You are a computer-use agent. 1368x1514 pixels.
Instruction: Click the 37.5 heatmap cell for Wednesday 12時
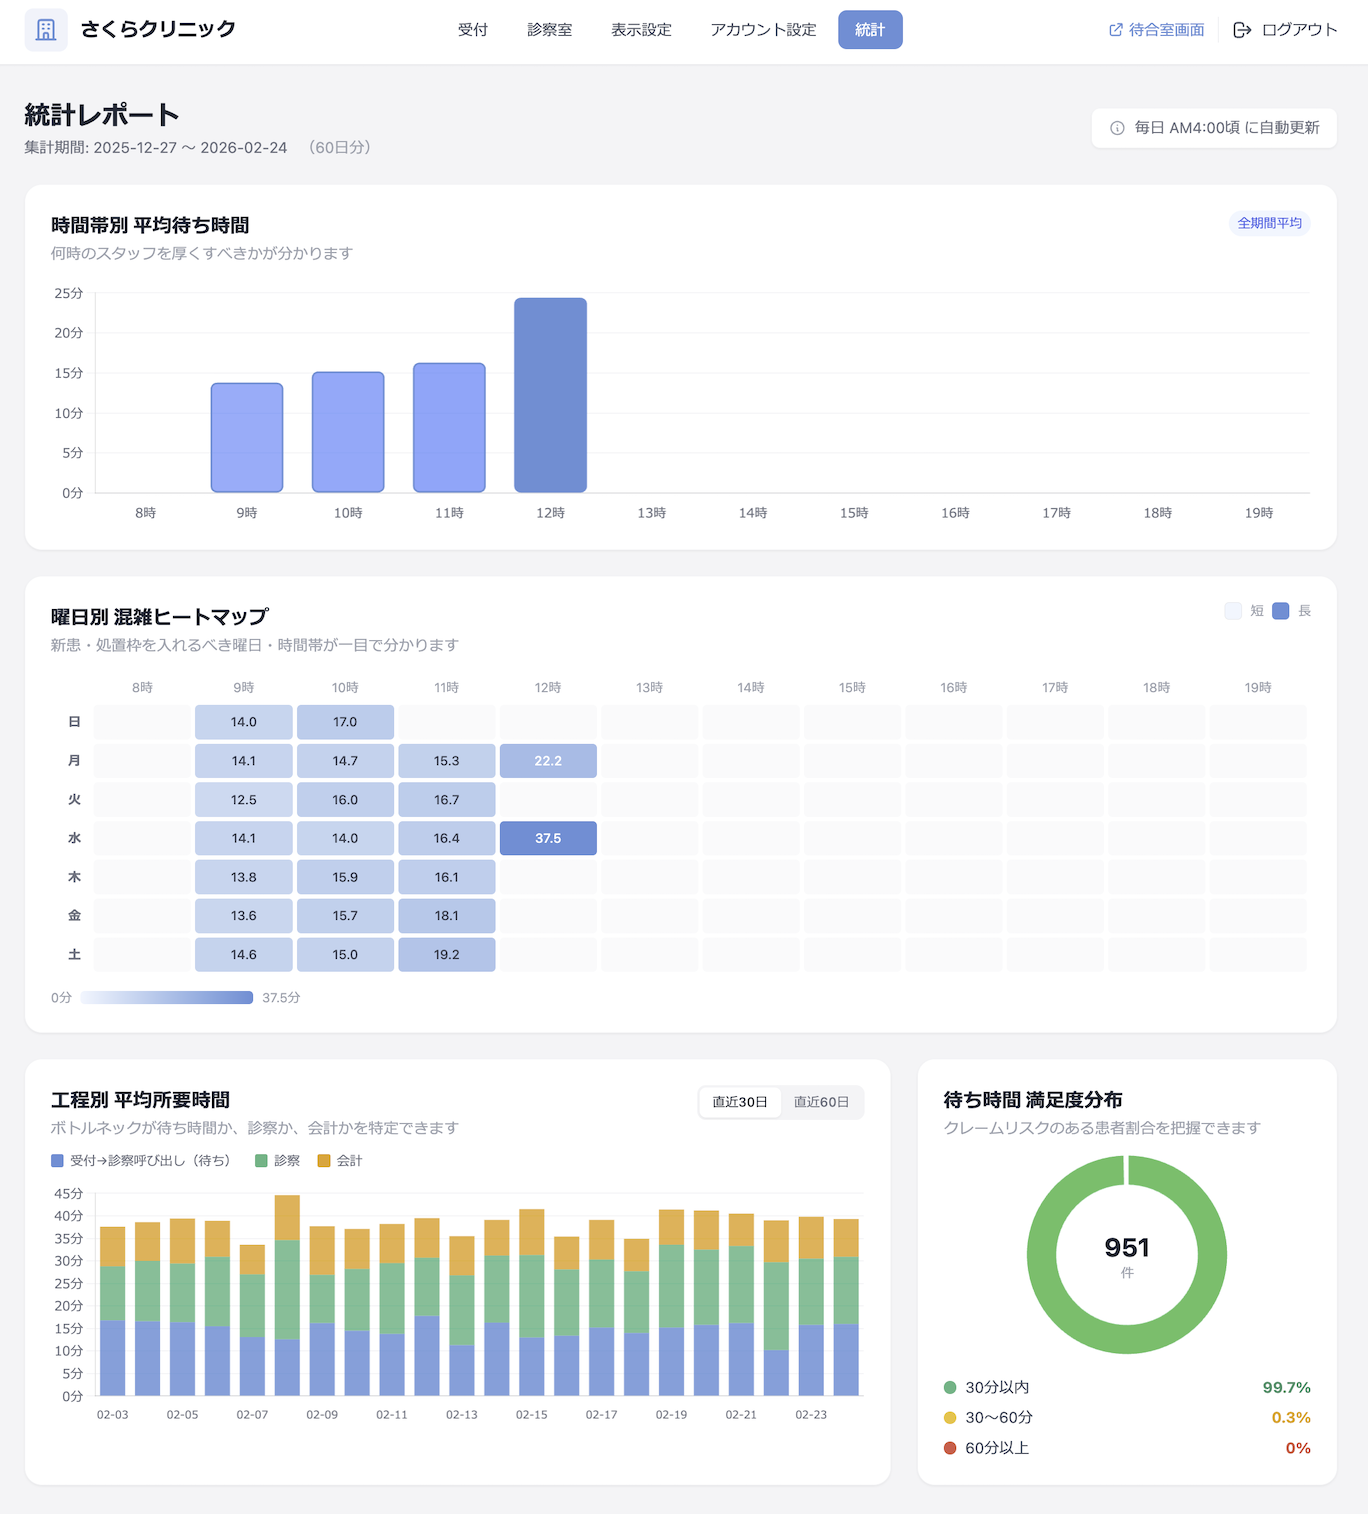pyautogui.click(x=548, y=838)
